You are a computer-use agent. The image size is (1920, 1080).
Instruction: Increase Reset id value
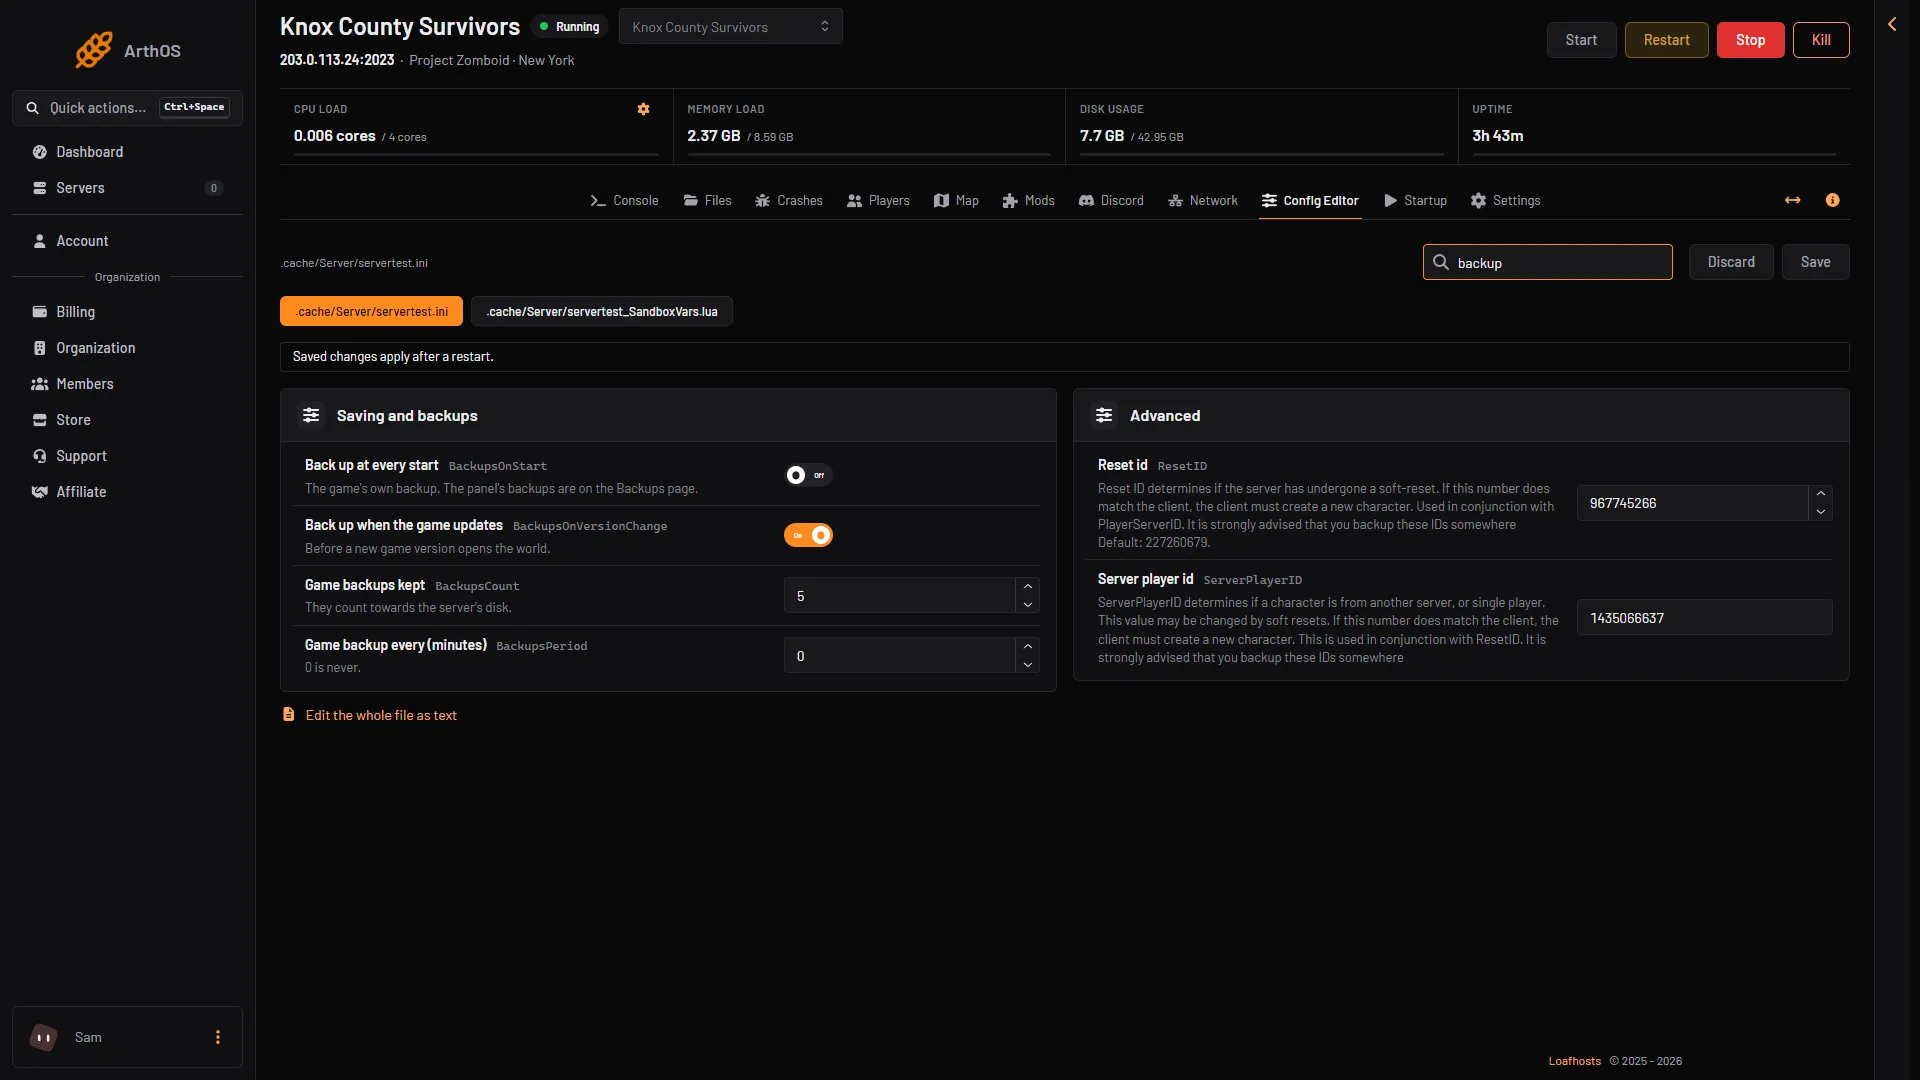click(x=1821, y=493)
